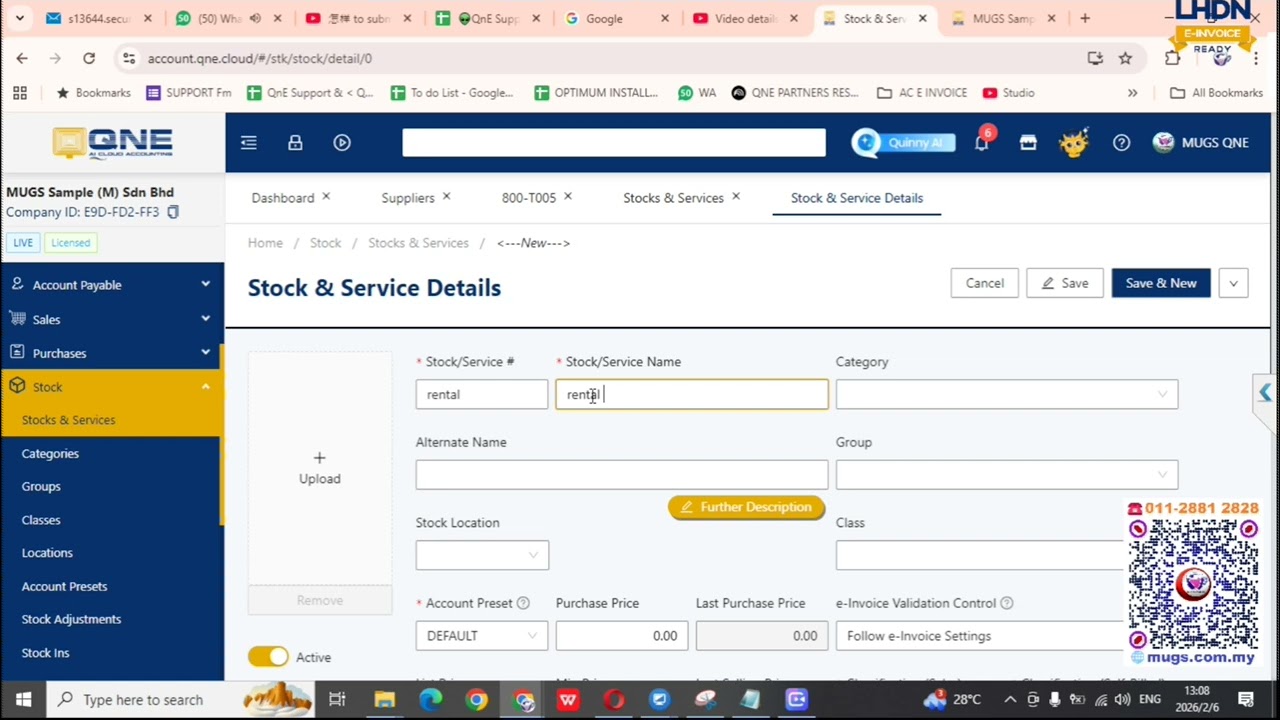Click Save & New button
Screen dimensions: 1280x720
point(1161,283)
